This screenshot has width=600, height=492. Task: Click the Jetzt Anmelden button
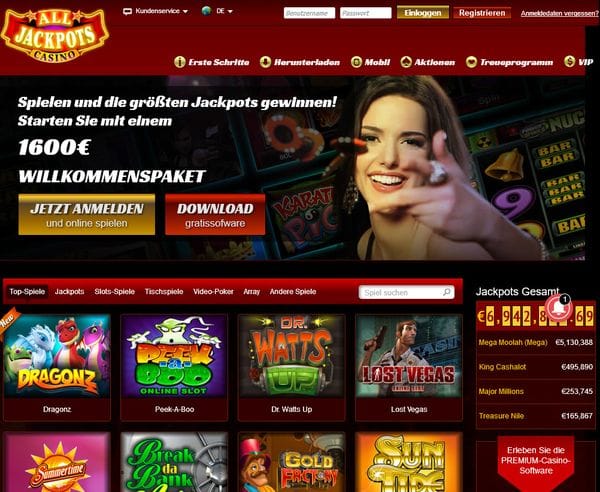pyautogui.click(x=87, y=215)
